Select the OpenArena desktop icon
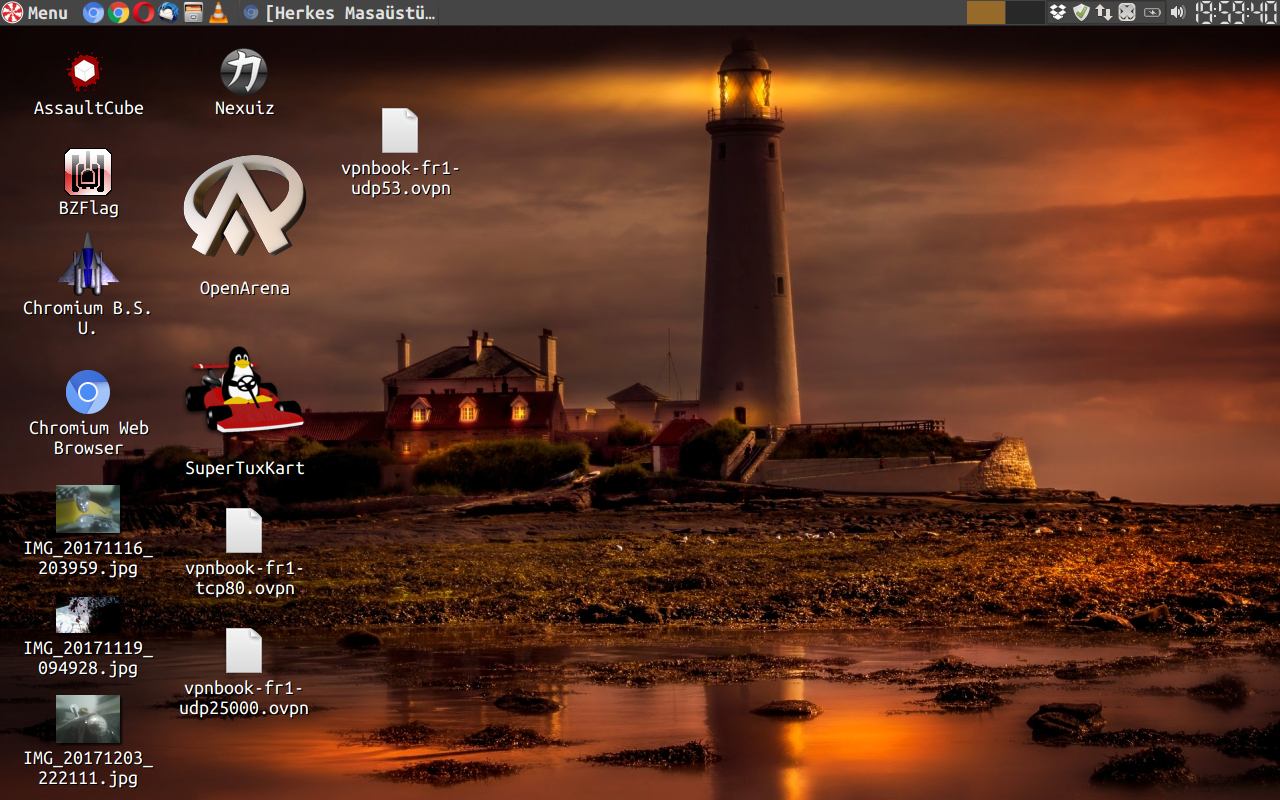 (x=244, y=206)
